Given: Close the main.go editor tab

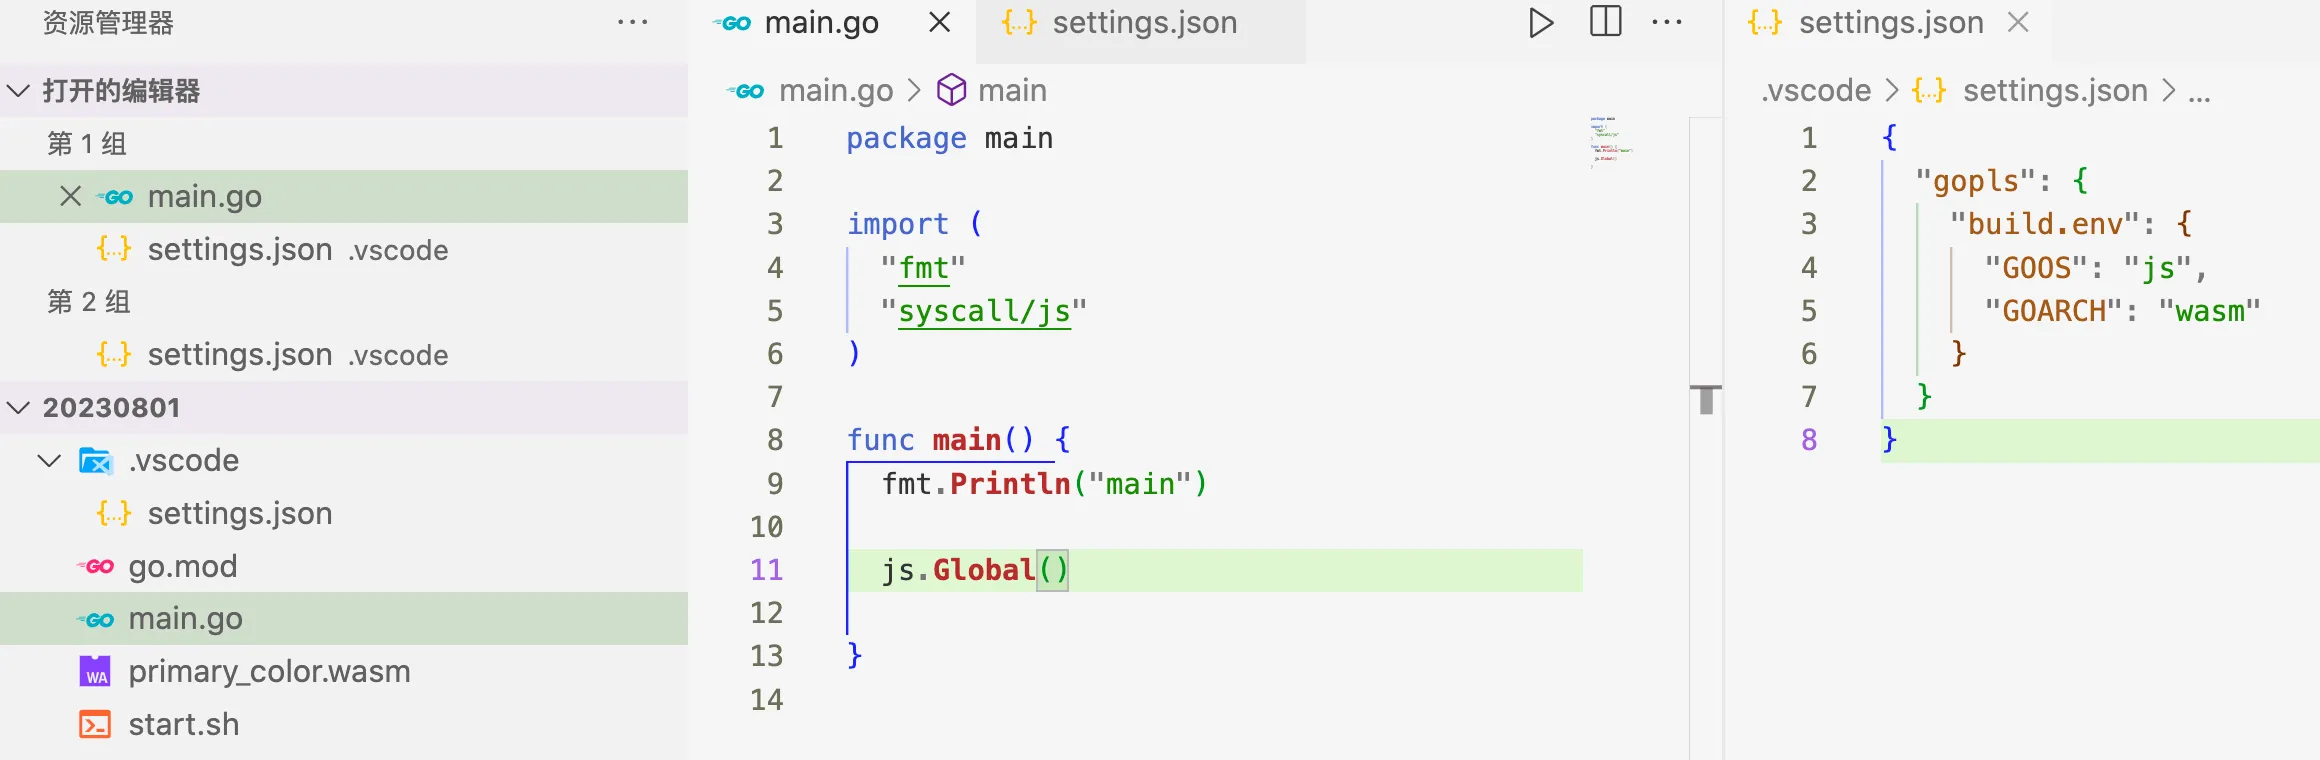Looking at the screenshot, I should (x=939, y=22).
